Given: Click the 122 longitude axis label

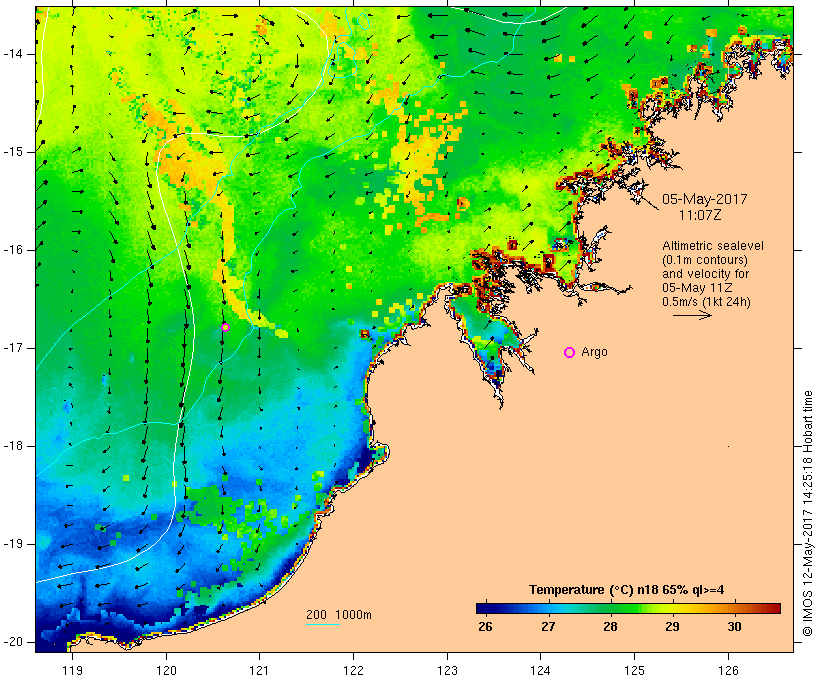Looking at the screenshot, I should 354,670.
